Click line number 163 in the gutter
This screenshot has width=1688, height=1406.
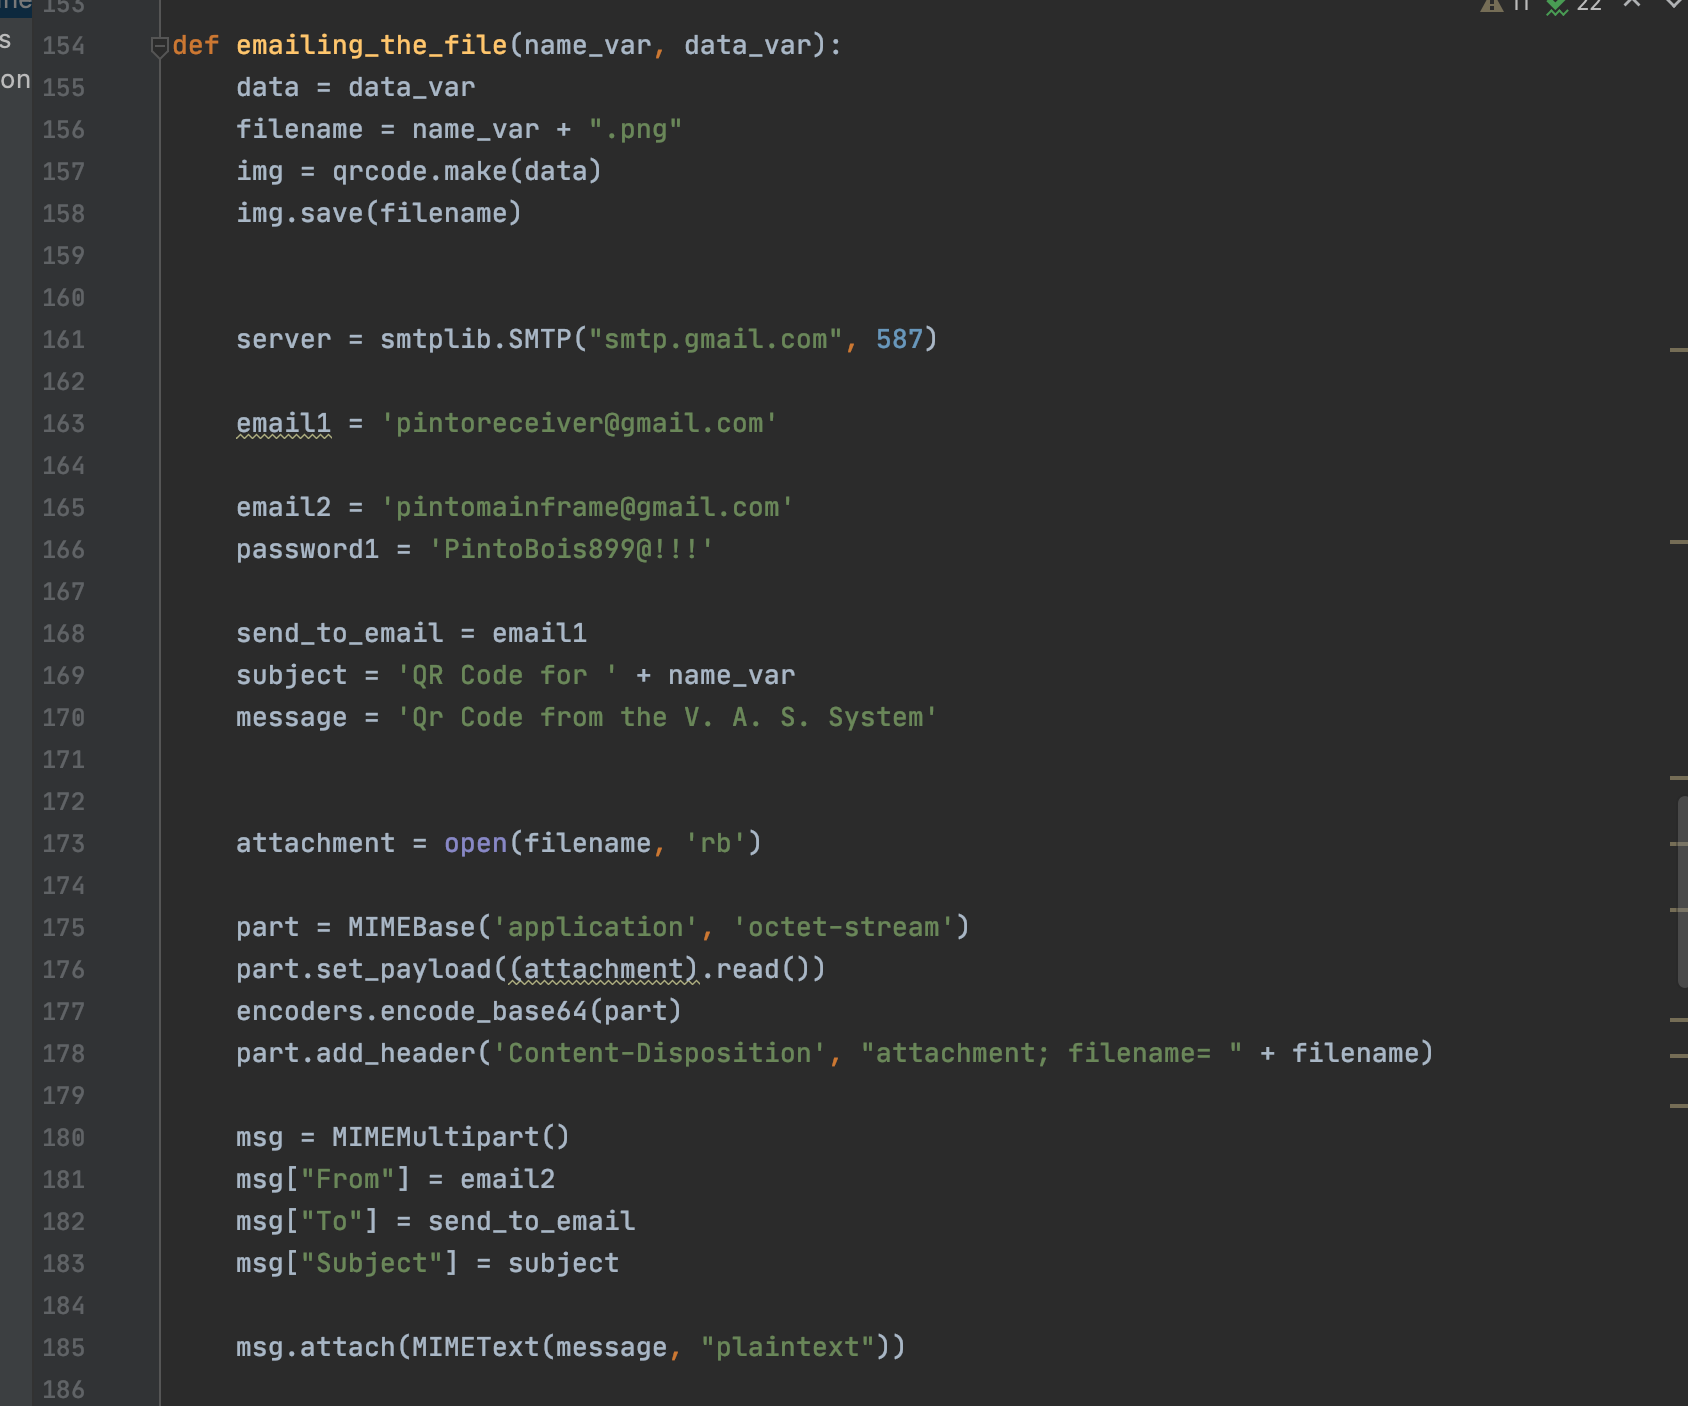coord(63,424)
